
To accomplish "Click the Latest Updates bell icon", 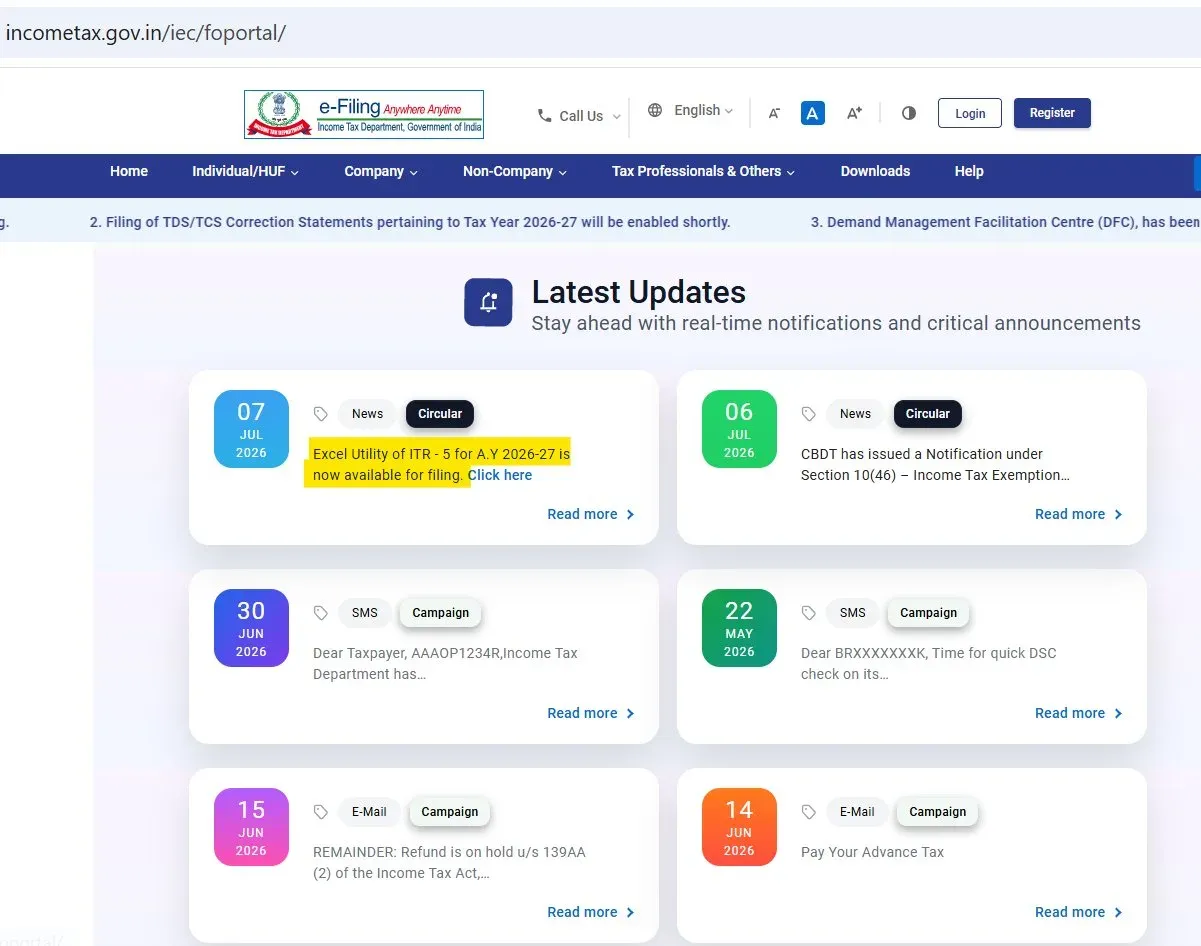I will 488,302.
